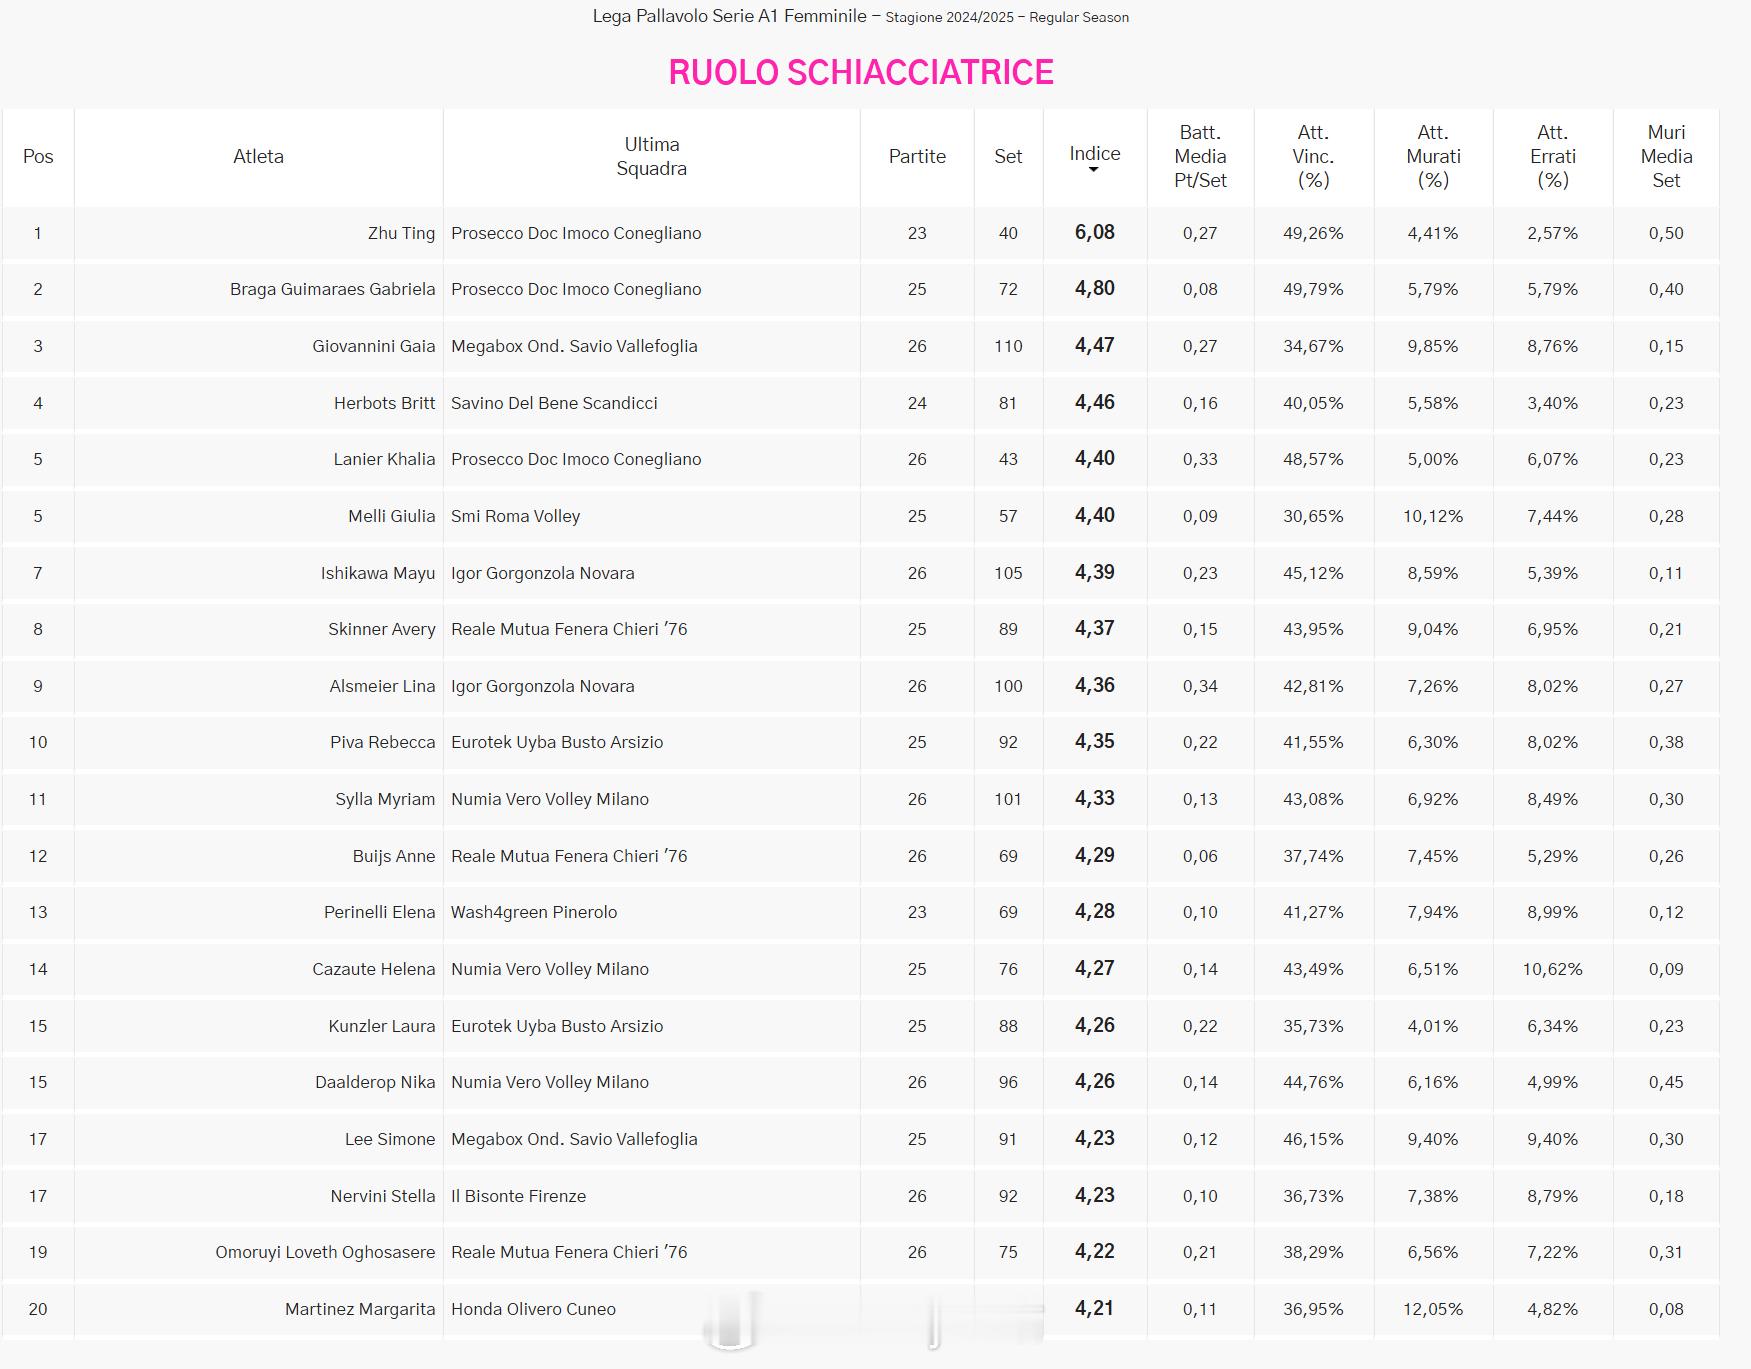
Task: Click Att. Vinc. value 49,79%
Action: (x=1313, y=289)
